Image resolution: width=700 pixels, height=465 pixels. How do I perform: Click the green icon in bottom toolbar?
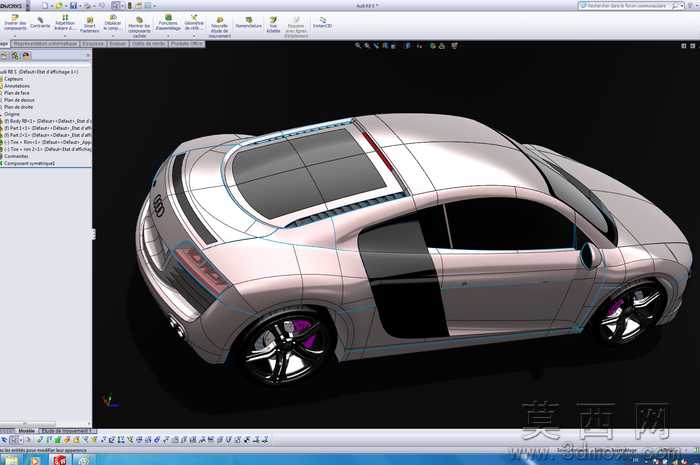(x=58, y=440)
